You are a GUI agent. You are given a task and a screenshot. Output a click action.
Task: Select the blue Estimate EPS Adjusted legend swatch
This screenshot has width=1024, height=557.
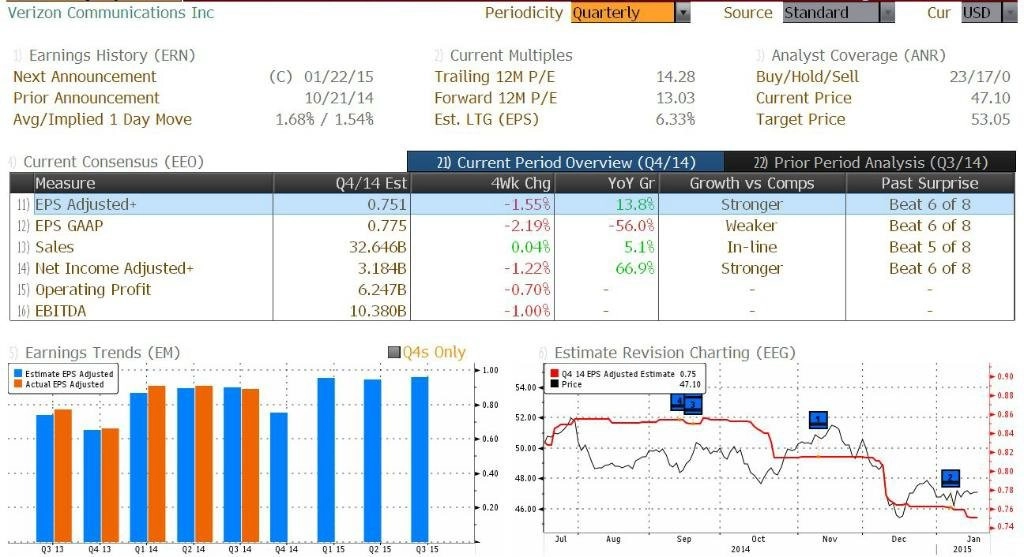pos(18,374)
